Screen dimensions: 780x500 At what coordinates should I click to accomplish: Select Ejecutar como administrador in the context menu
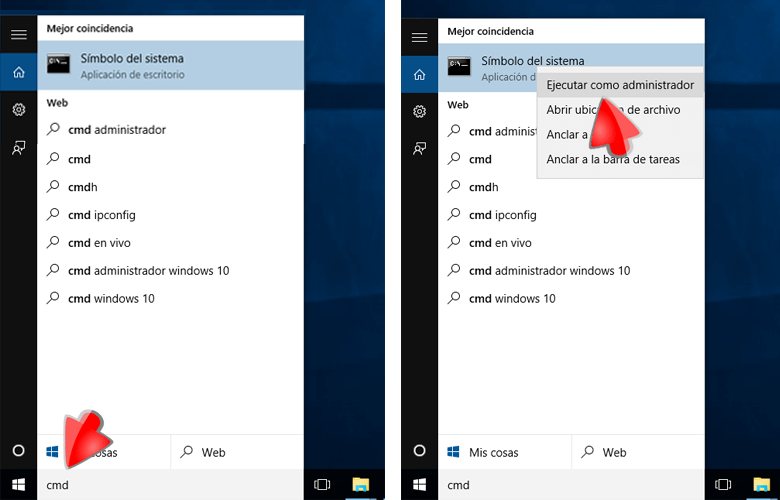[x=620, y=86]
